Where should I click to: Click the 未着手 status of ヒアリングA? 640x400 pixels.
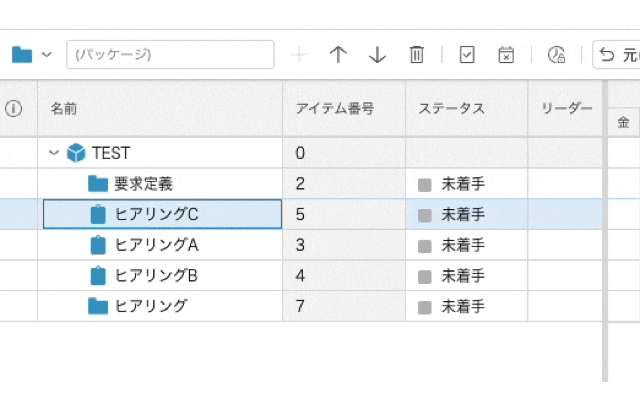click(463, 245)
